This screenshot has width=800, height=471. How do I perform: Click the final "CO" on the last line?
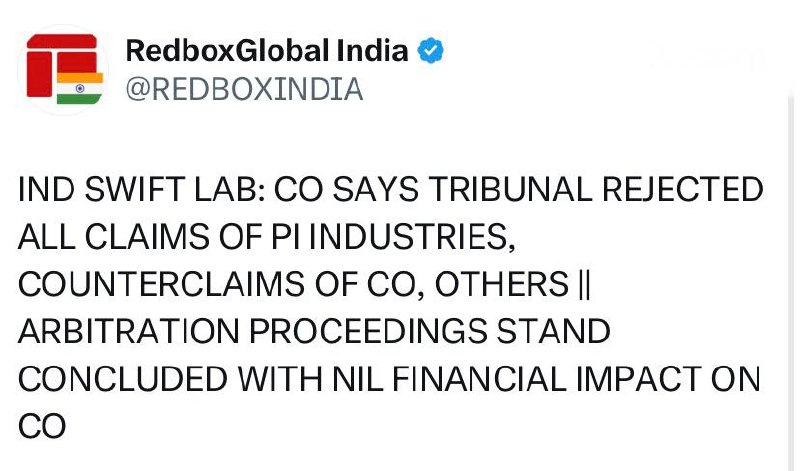[42, 427]
